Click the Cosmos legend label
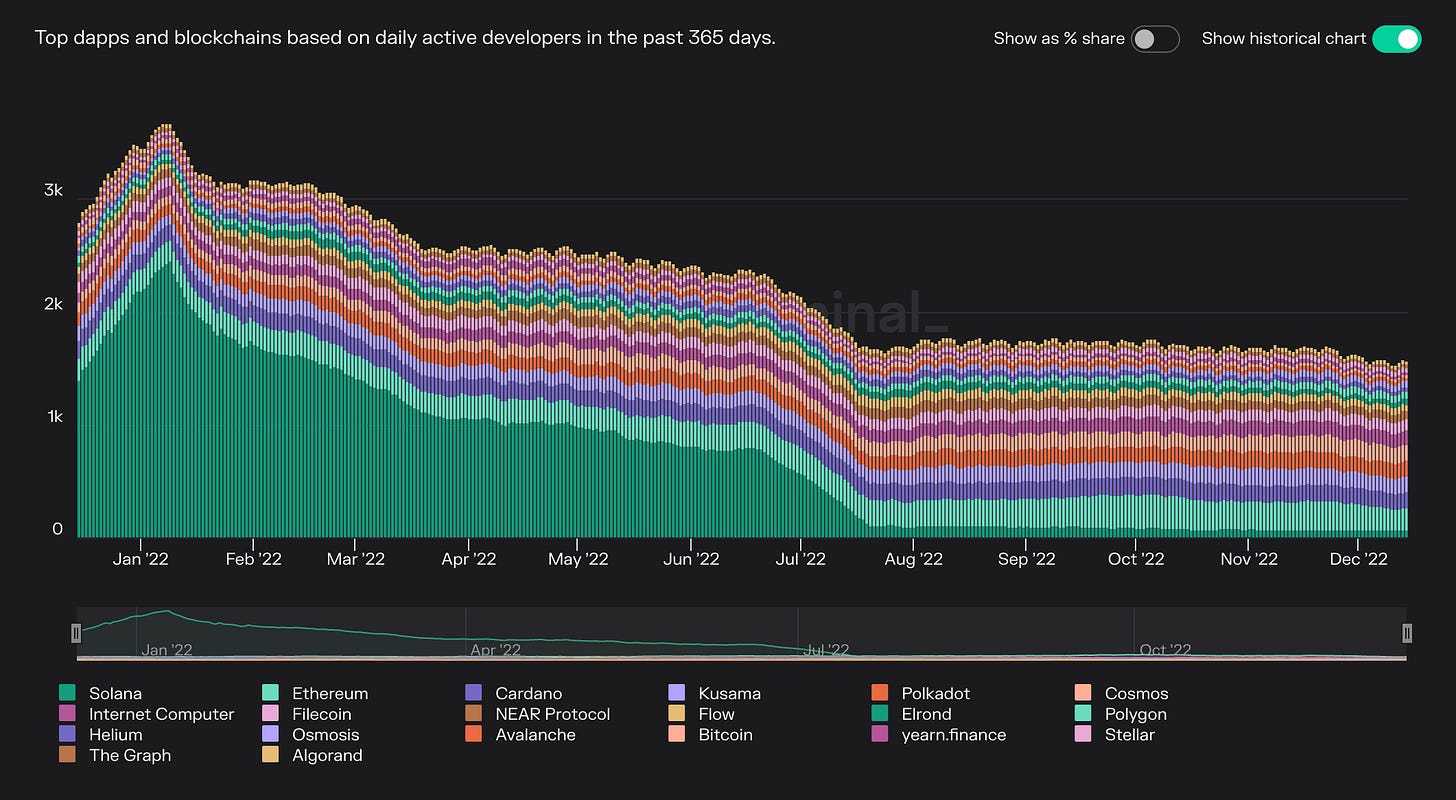 click(x=1136, y=693)
